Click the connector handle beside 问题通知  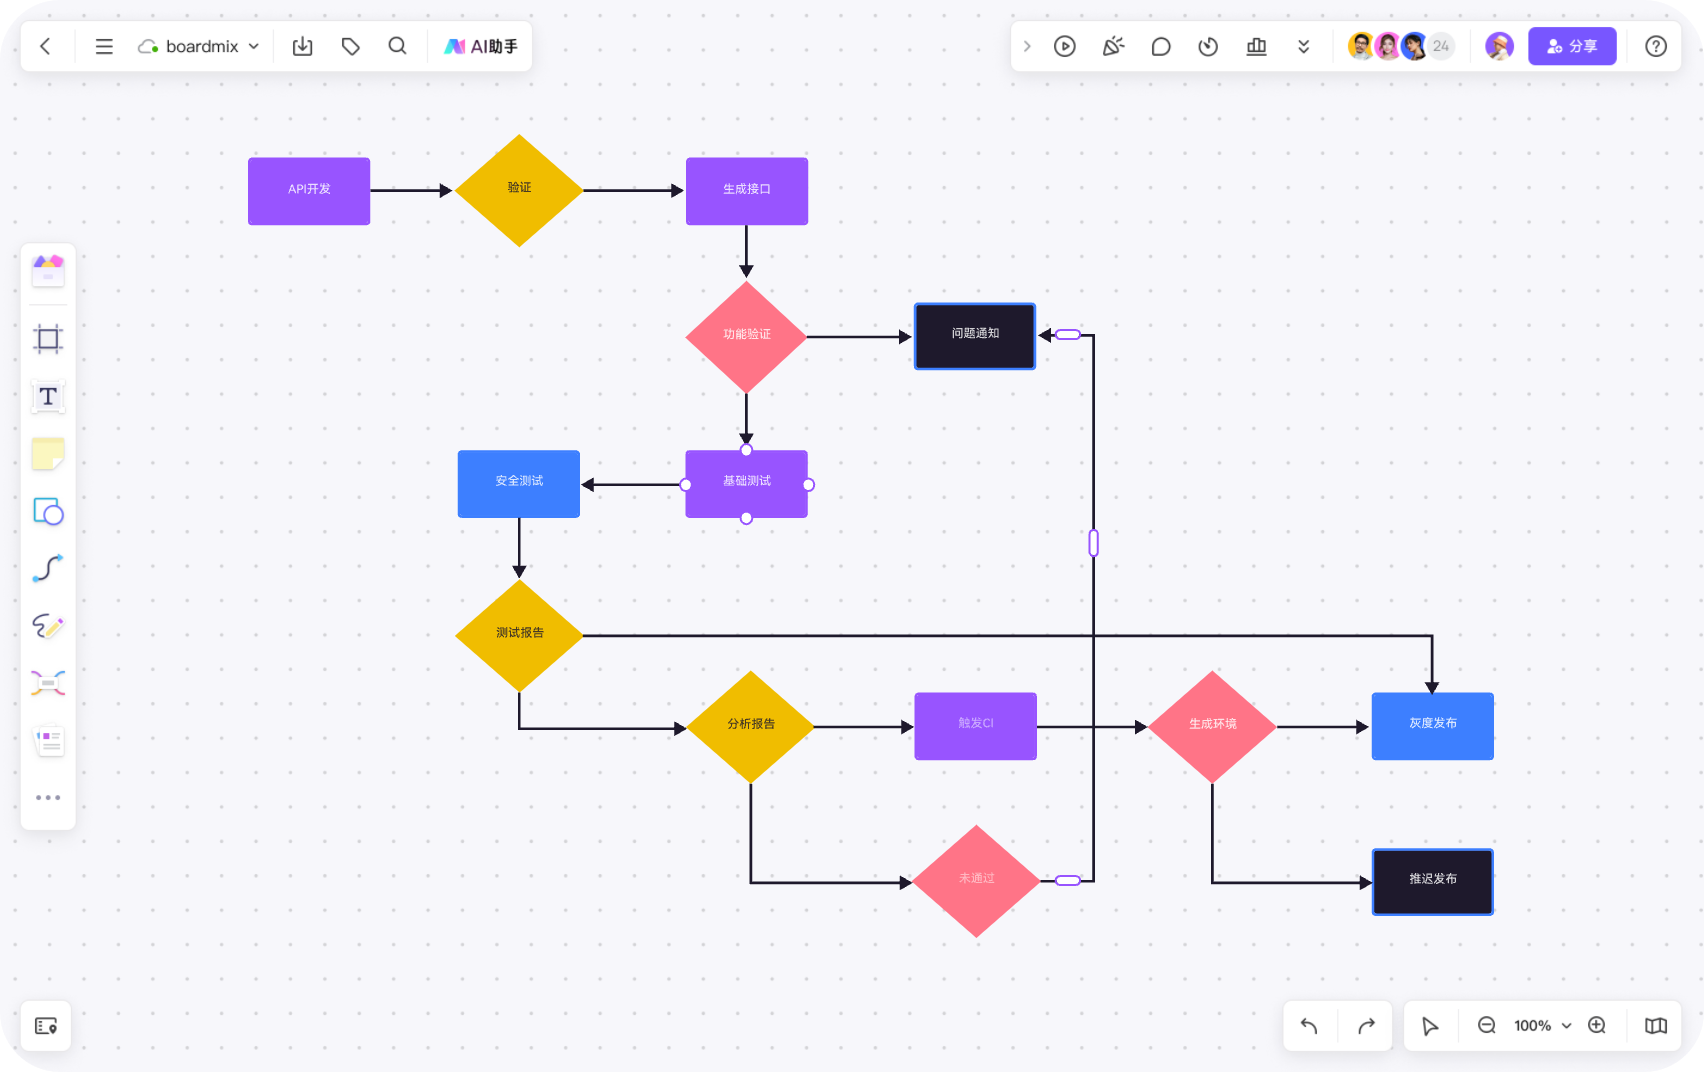[x=1068, y=335]
